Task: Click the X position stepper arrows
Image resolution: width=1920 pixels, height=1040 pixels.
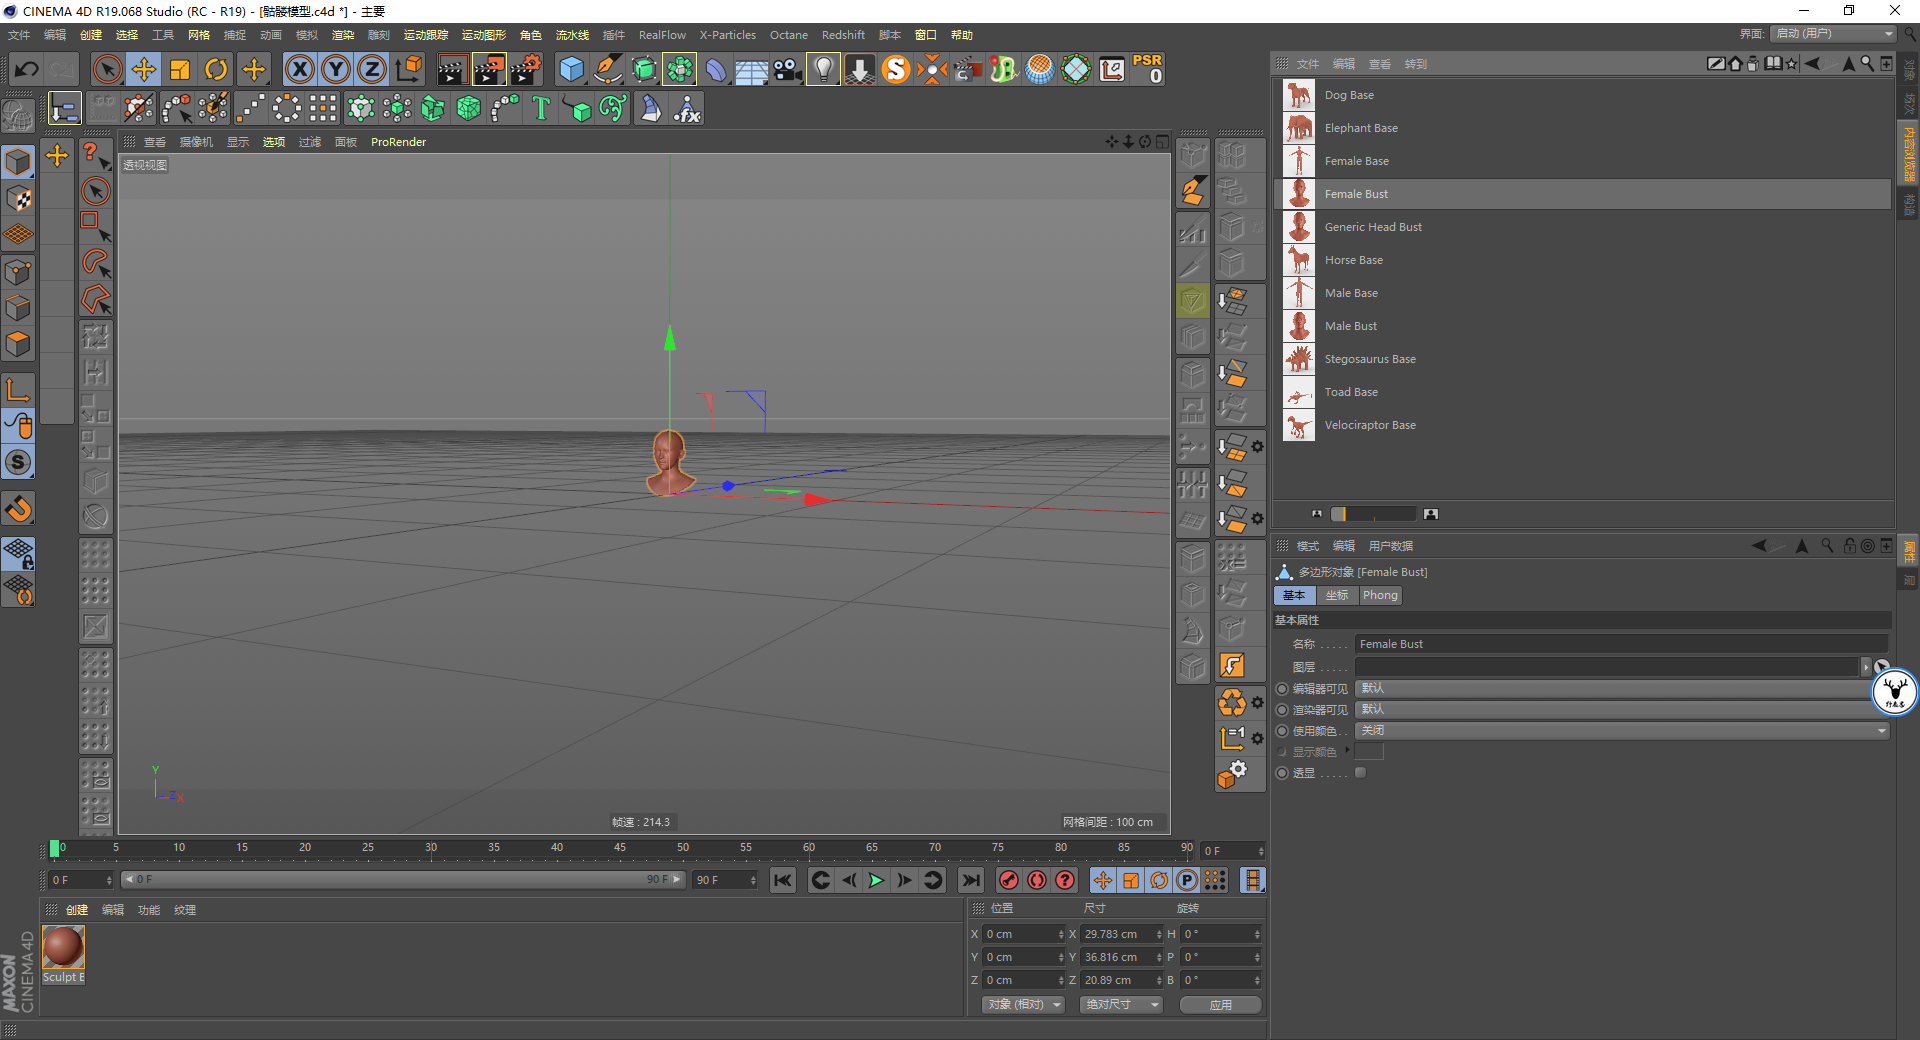Action: (1061, 934)
